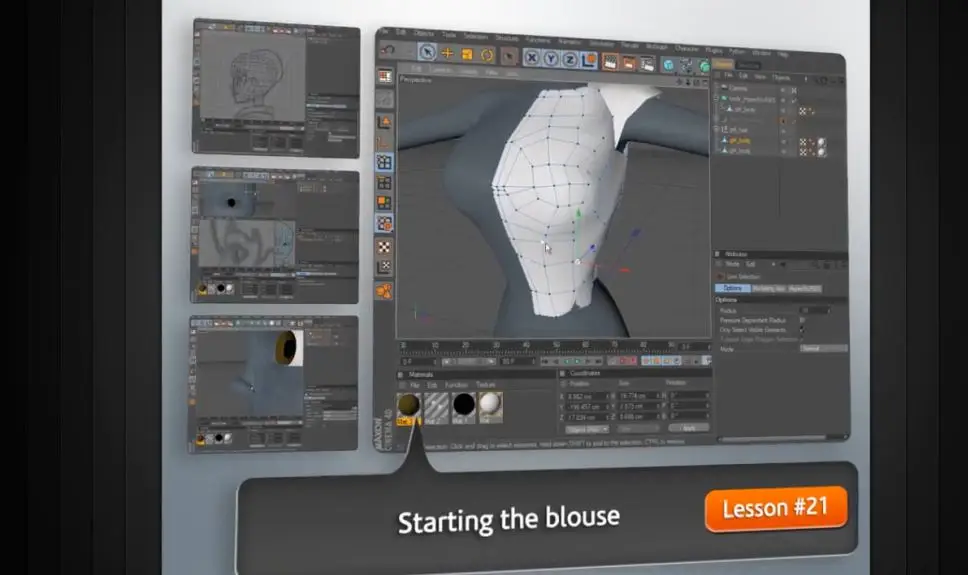
Task: Open the Object dropdown below coordinate fields
Action: tap(586, 429)
